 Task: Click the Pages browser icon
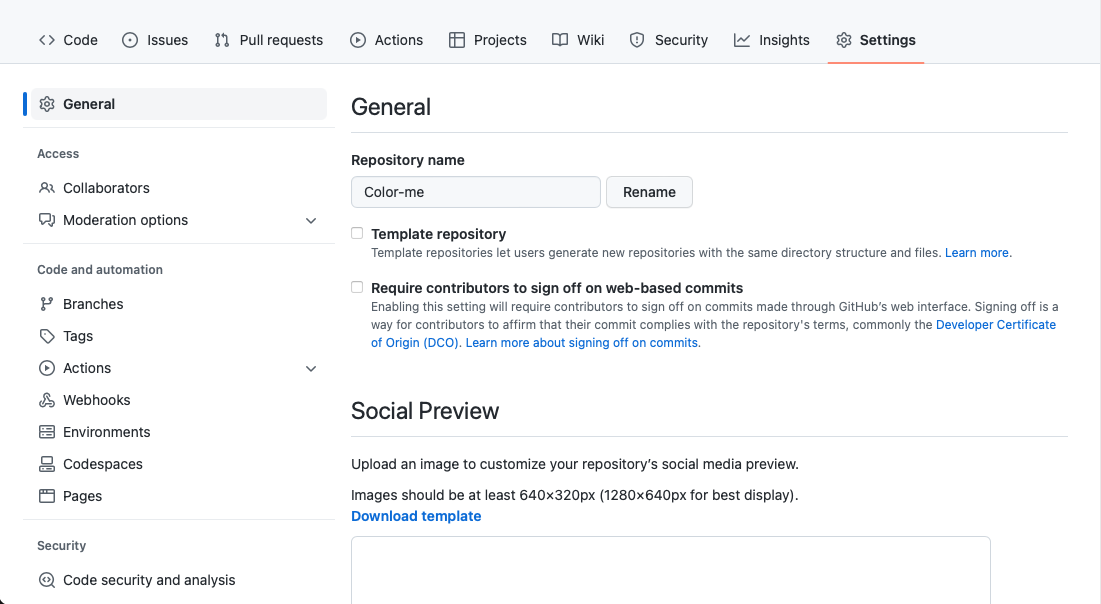47,496
